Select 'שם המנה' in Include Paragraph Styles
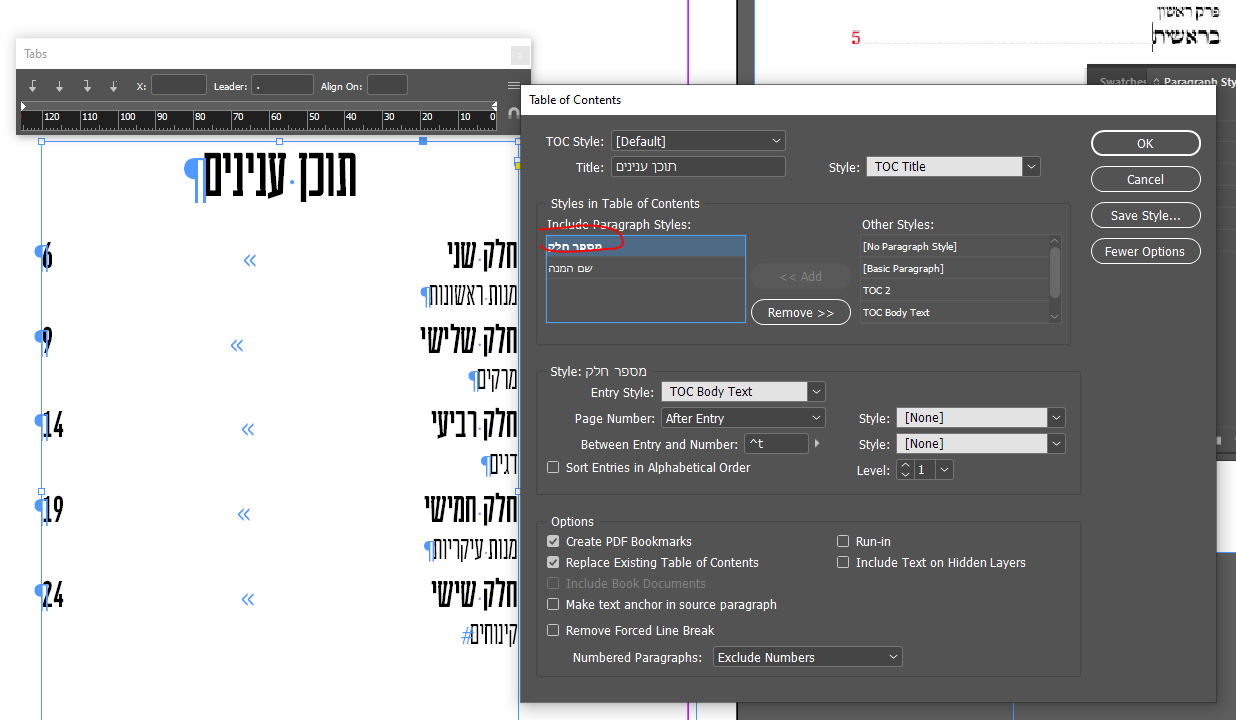Image resolution: width=1236 pixels, height=720 pixels. [646, 268]
